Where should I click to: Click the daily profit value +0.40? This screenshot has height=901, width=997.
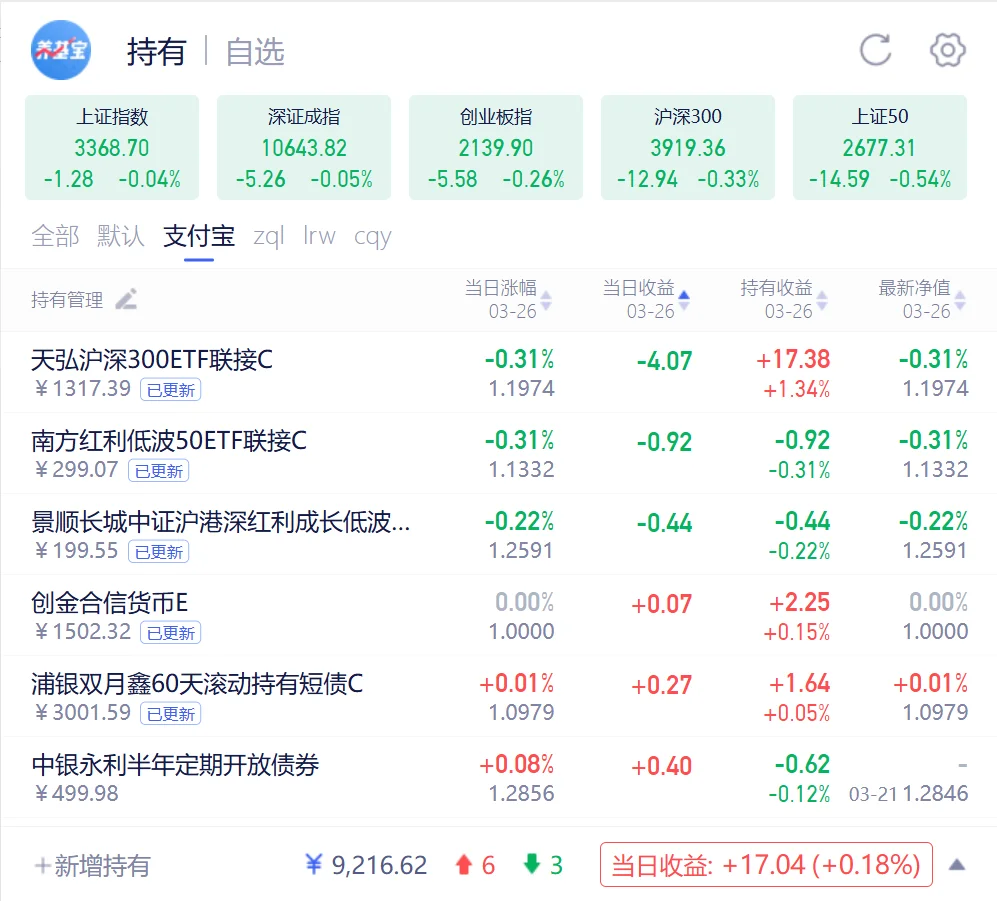tap(661, 766)
